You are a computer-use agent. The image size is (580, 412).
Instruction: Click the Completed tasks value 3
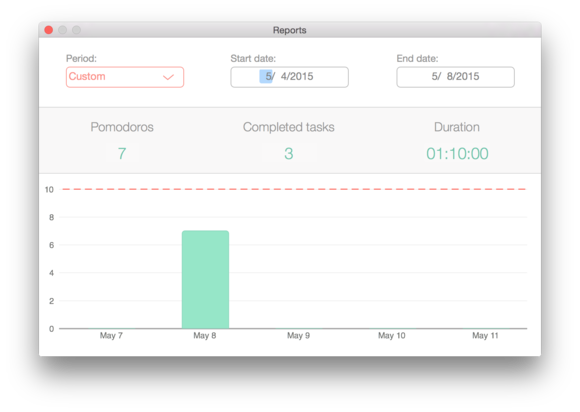(x=289, y=153)
